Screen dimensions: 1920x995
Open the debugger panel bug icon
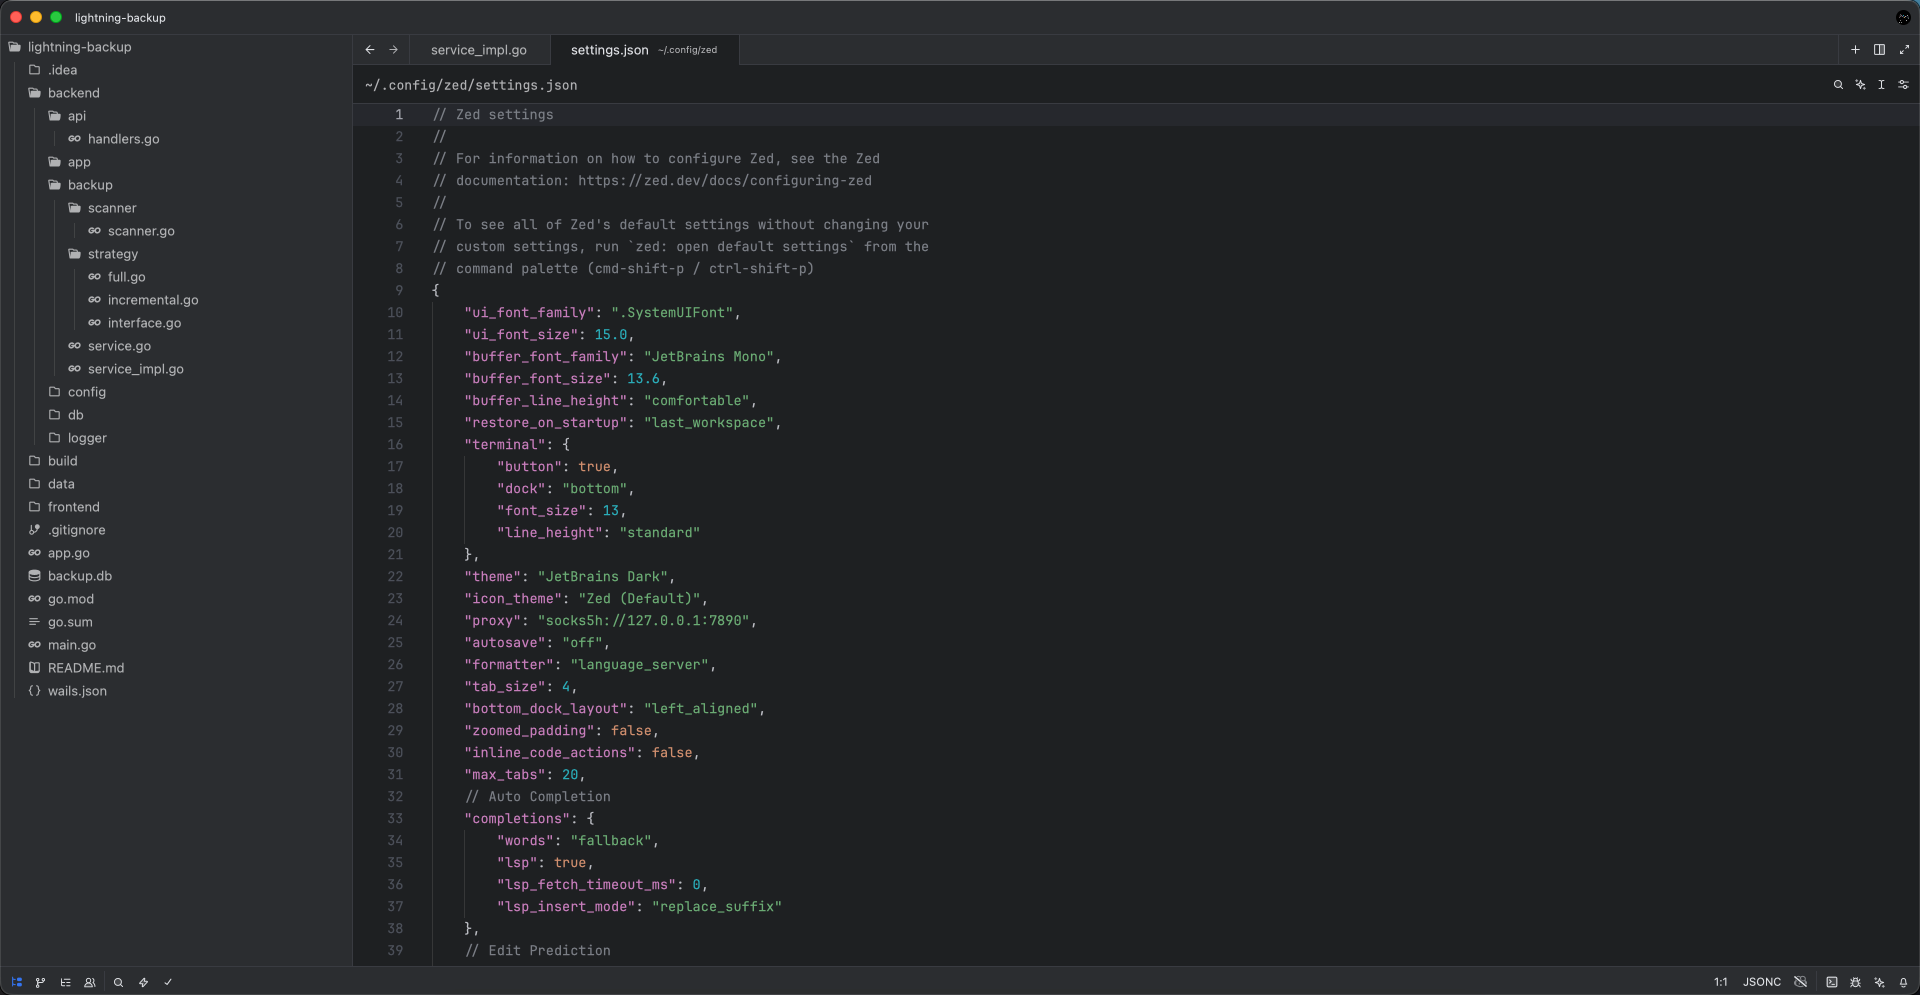1855,982
